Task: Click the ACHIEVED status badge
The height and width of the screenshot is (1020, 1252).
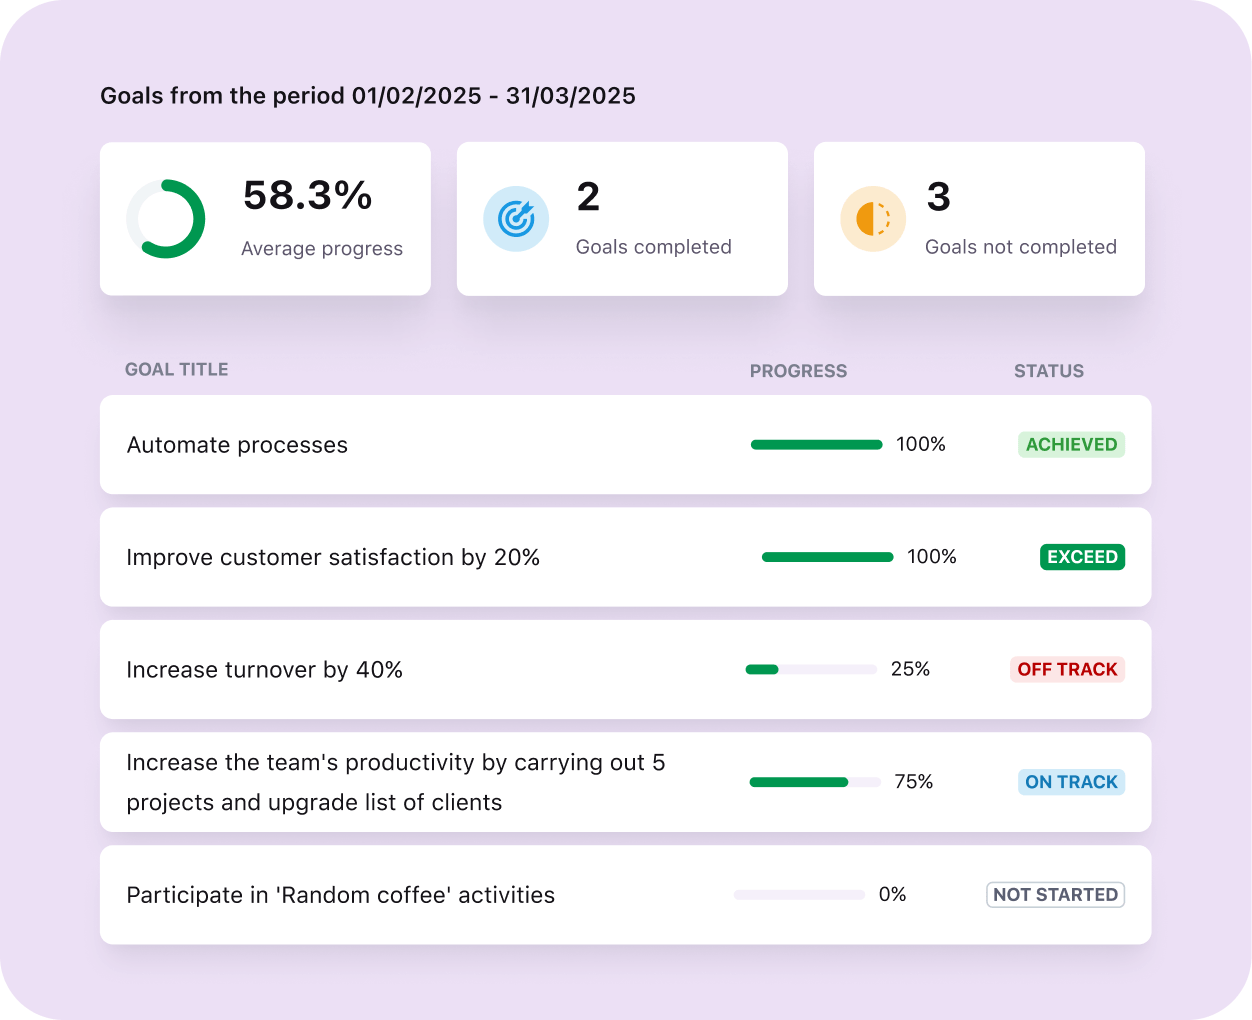Action: 1071,445
